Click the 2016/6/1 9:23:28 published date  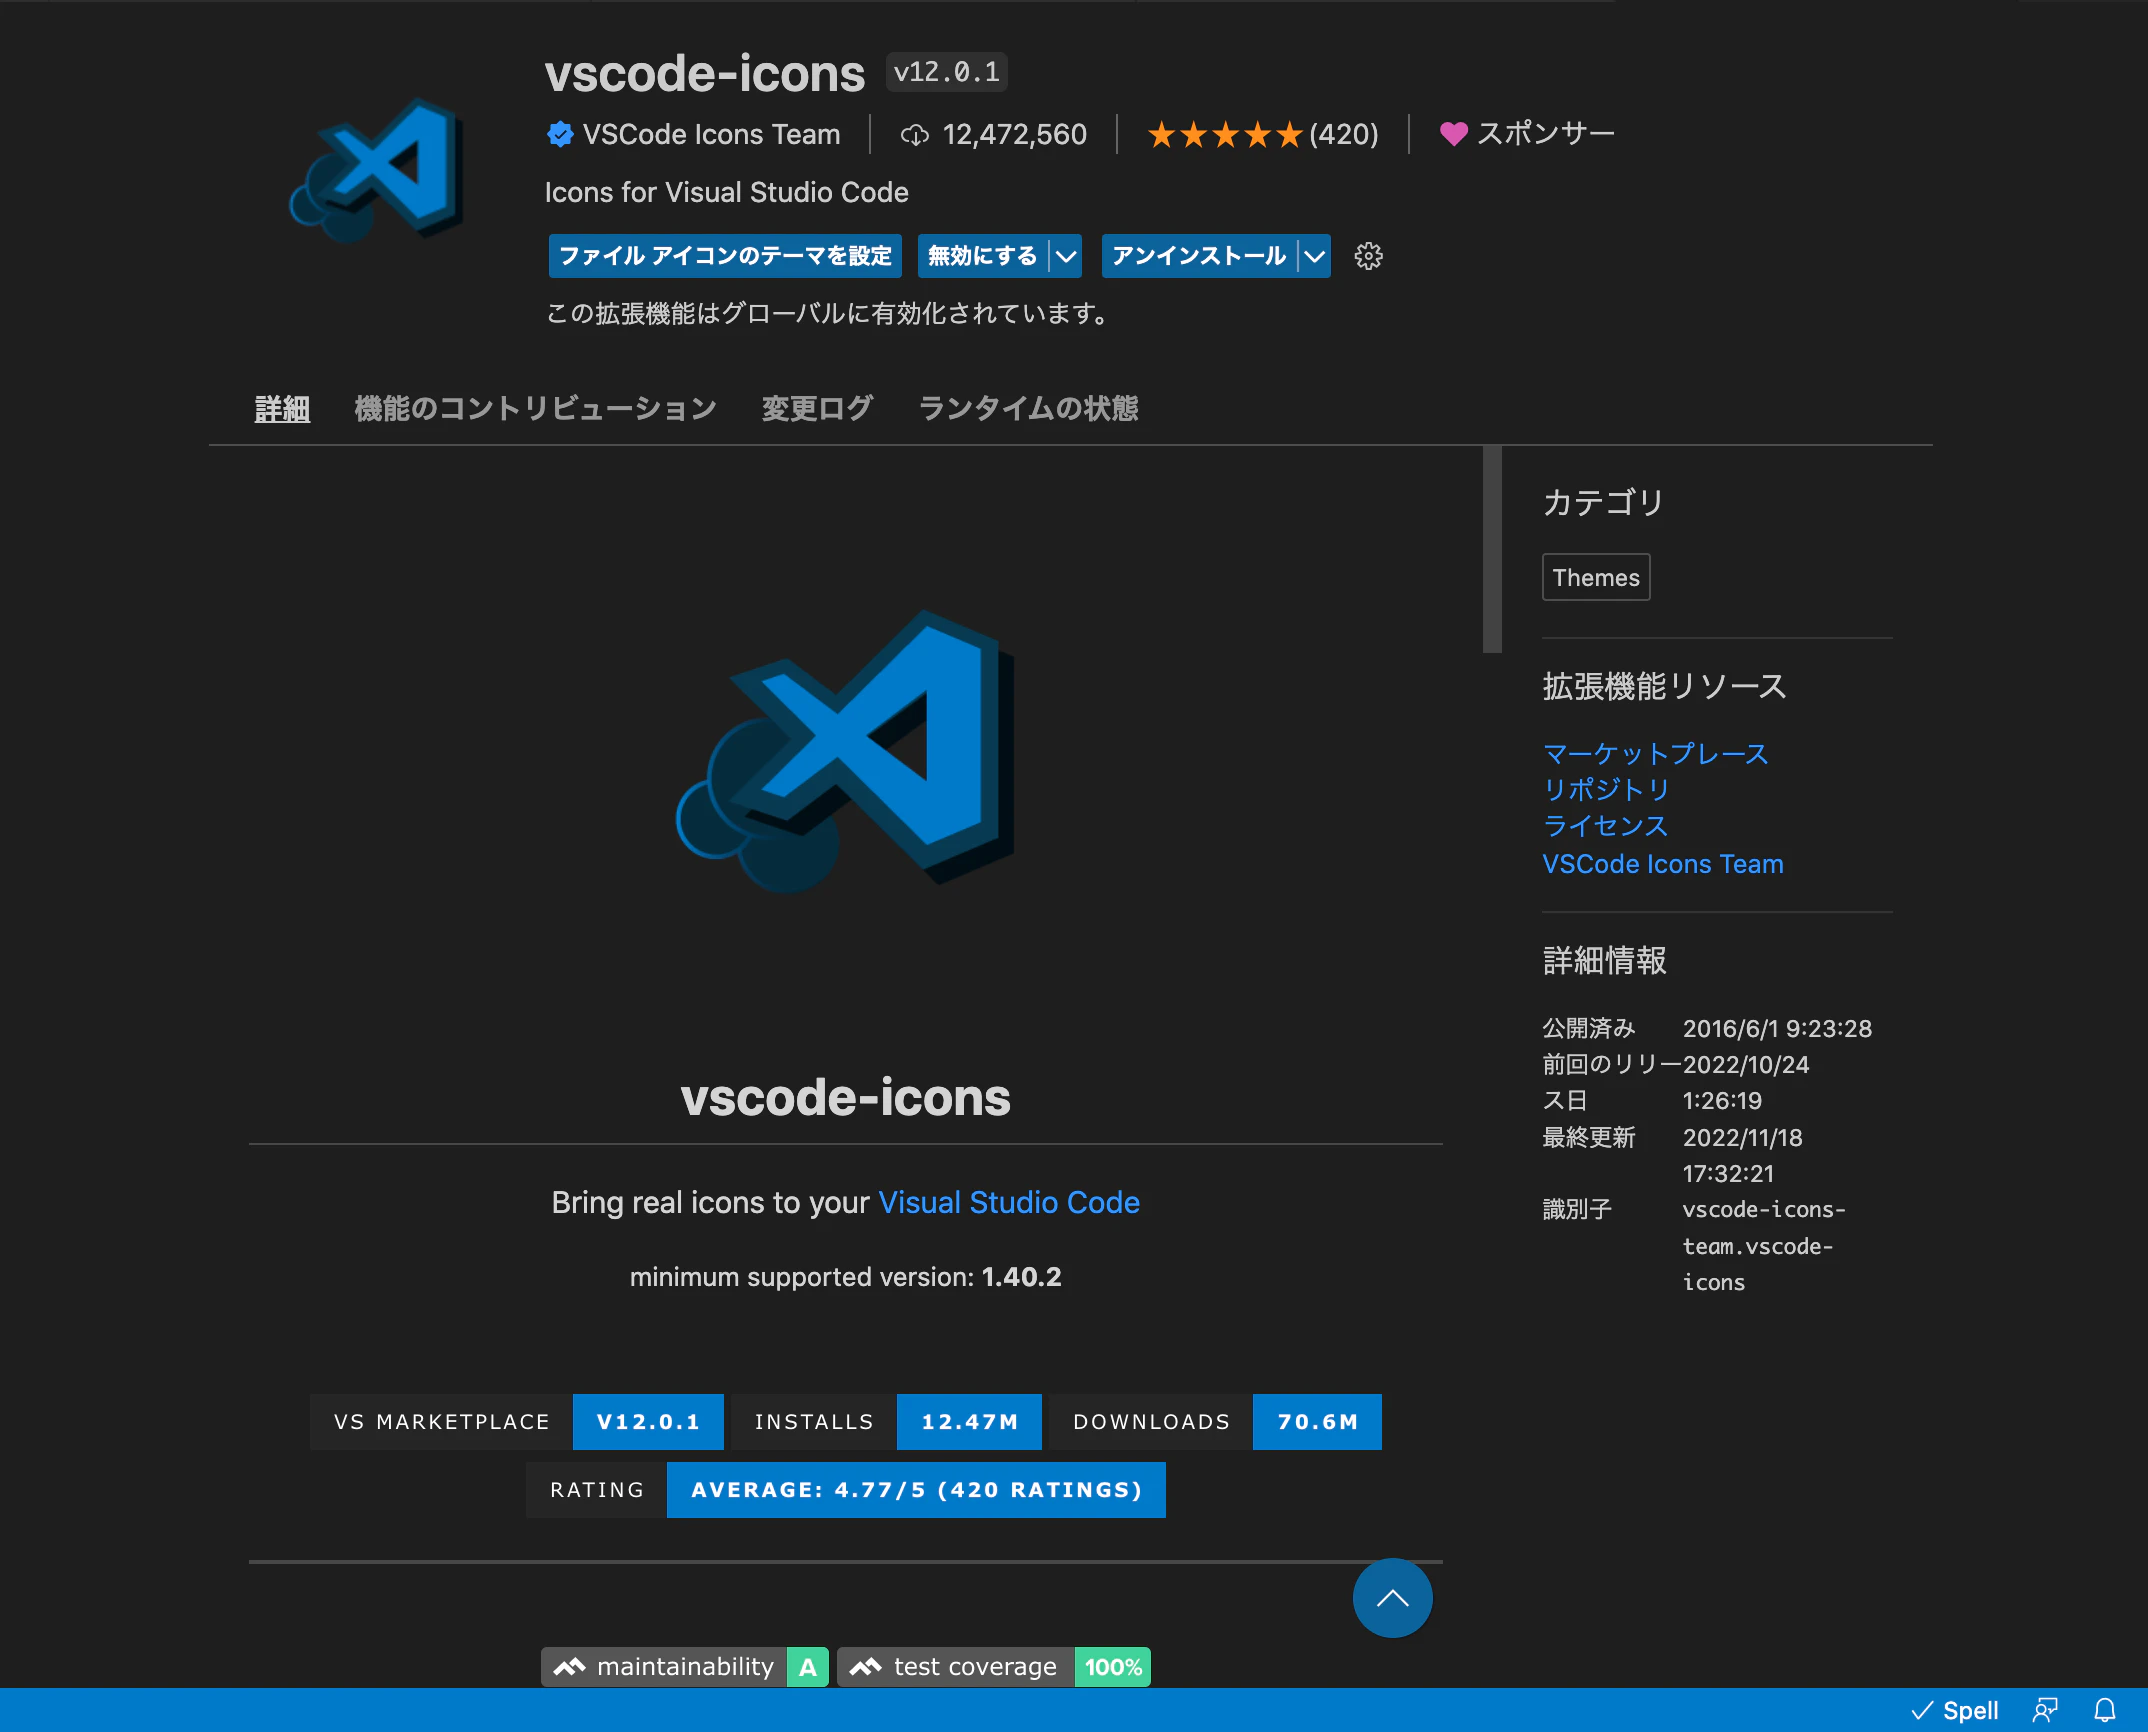click(x=1777, y=1029)
